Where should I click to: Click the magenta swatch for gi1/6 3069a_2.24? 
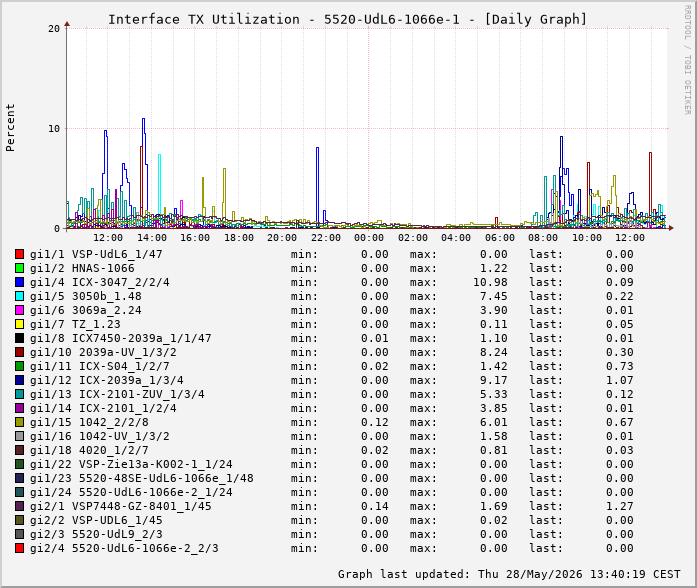click(x=19, y=310)
